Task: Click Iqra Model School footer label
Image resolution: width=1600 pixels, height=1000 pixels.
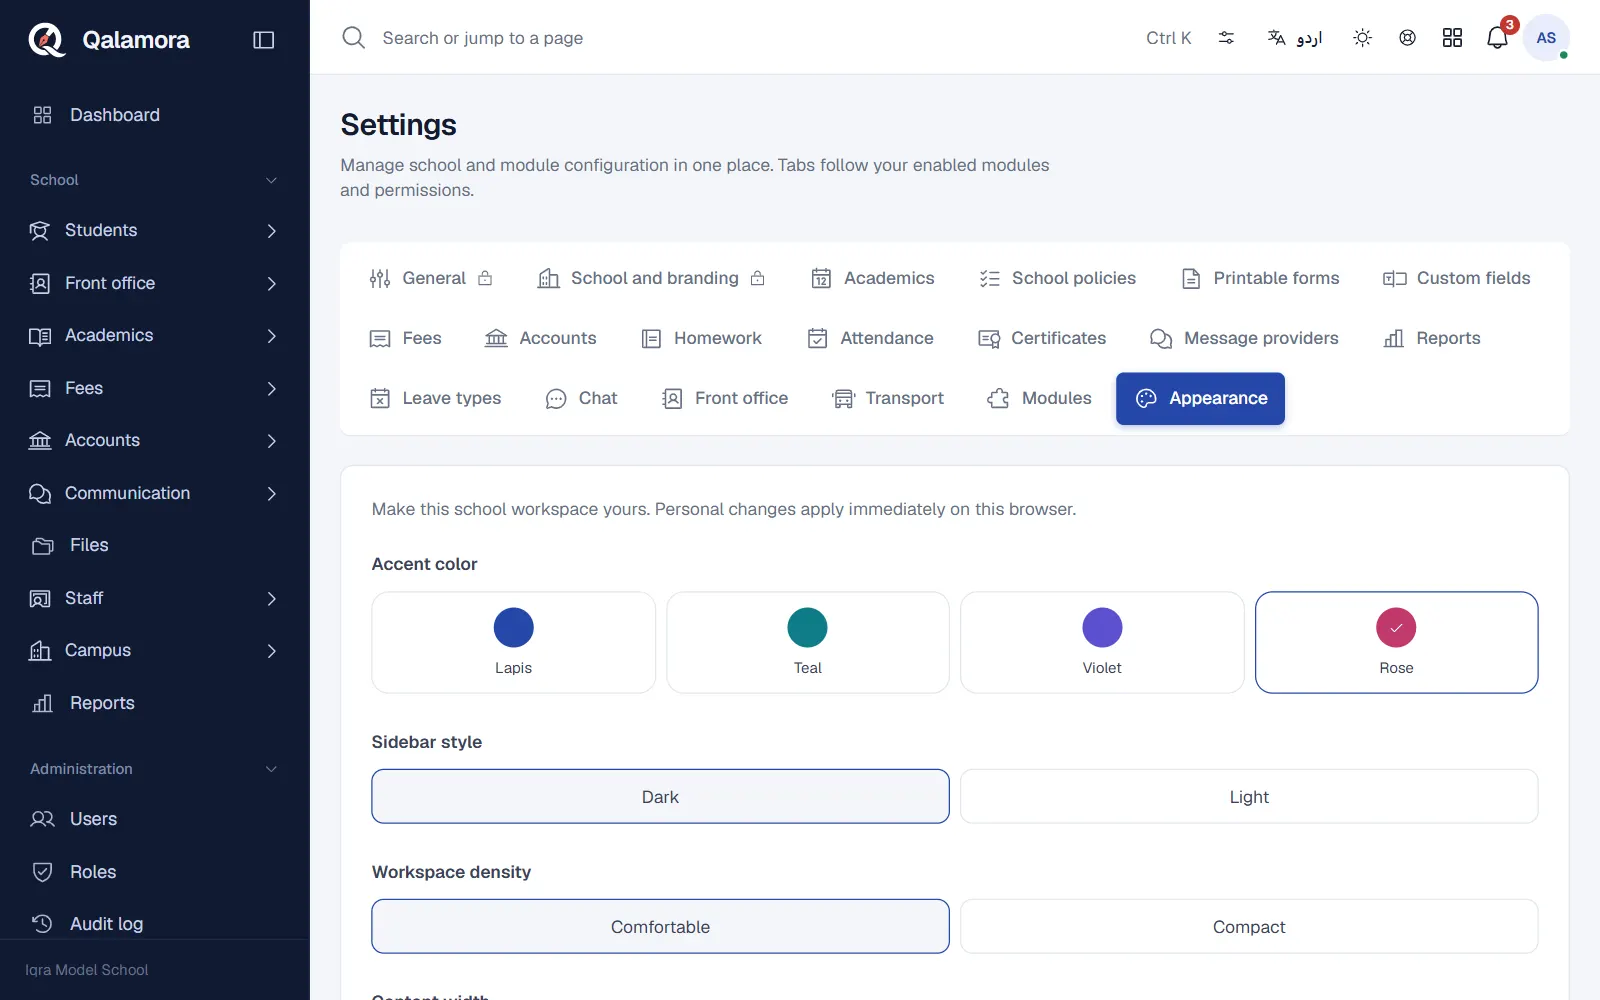Action: coord(87,970)
